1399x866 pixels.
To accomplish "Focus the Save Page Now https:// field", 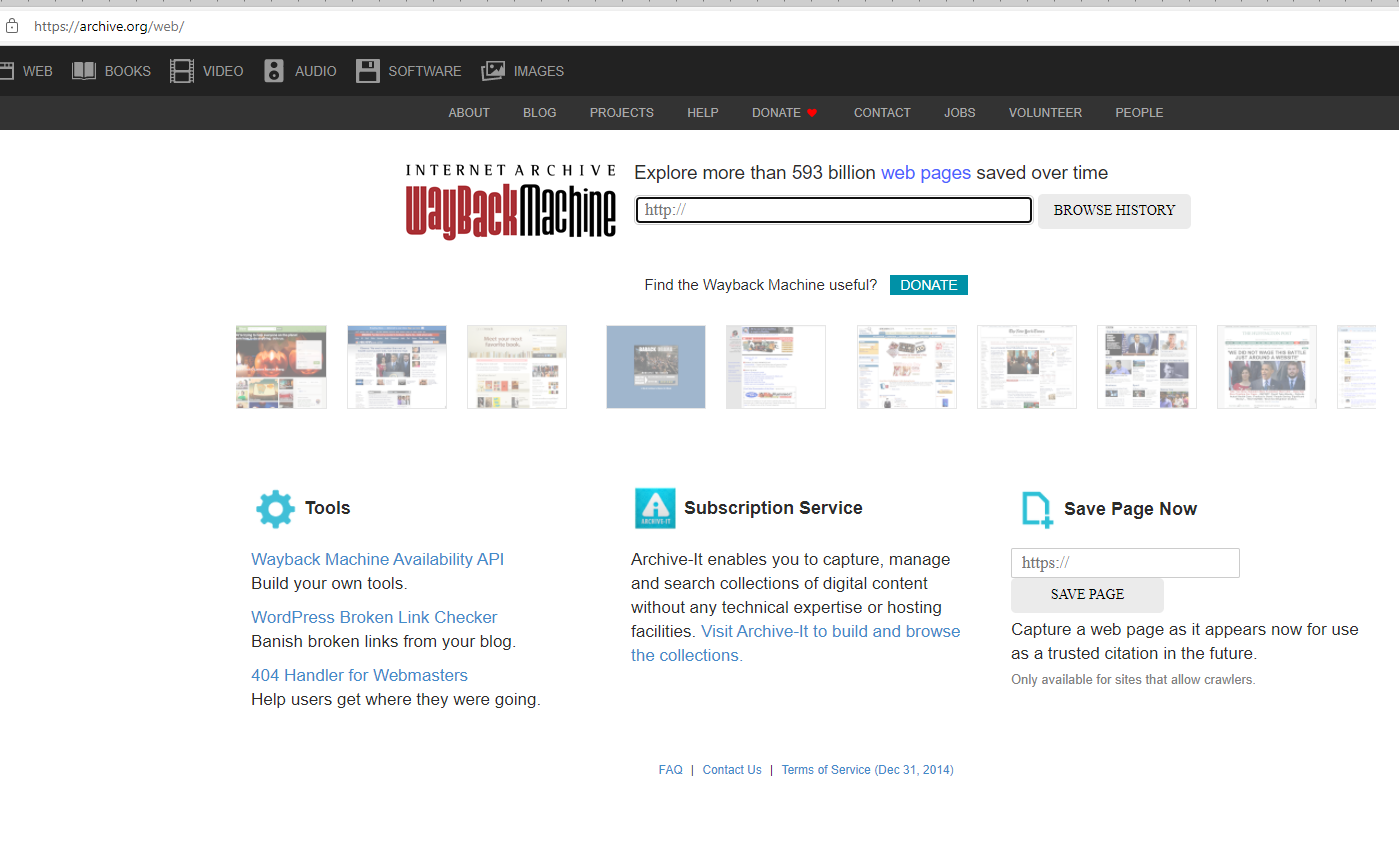I will [1125, 563].
